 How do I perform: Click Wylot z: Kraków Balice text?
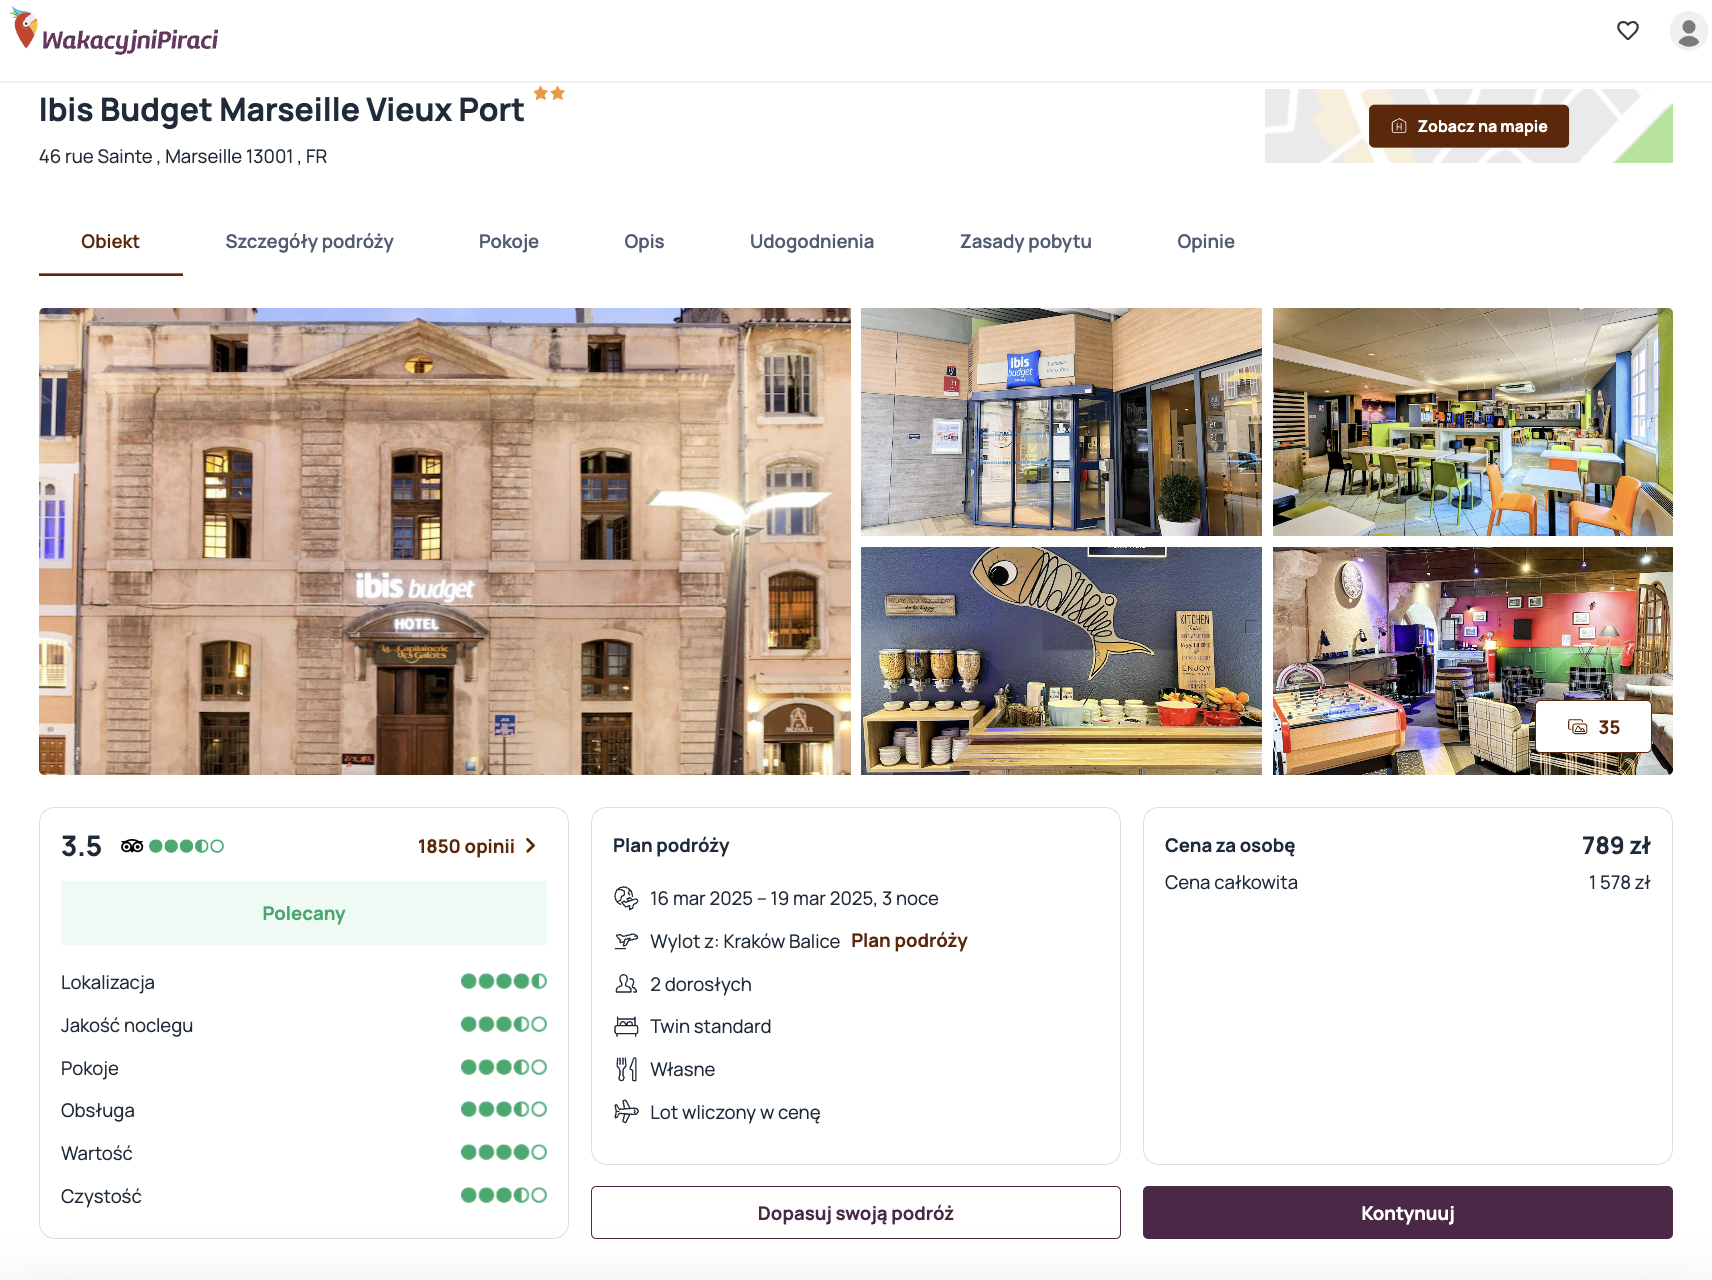pyautogui.click(x=745, y=941)
